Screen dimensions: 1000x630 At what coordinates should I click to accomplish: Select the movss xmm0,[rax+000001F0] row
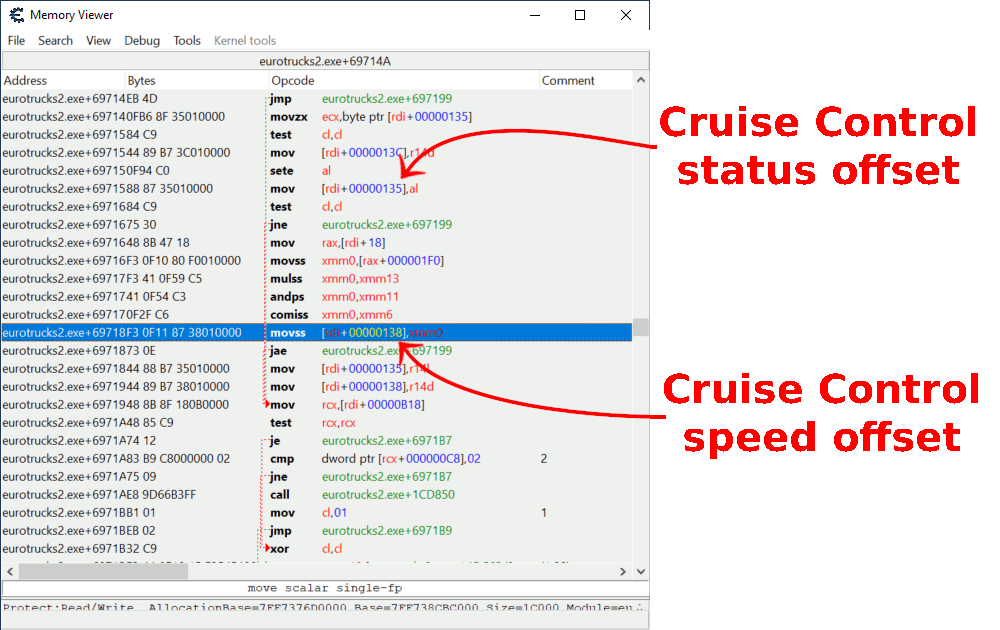coord(317,260)
